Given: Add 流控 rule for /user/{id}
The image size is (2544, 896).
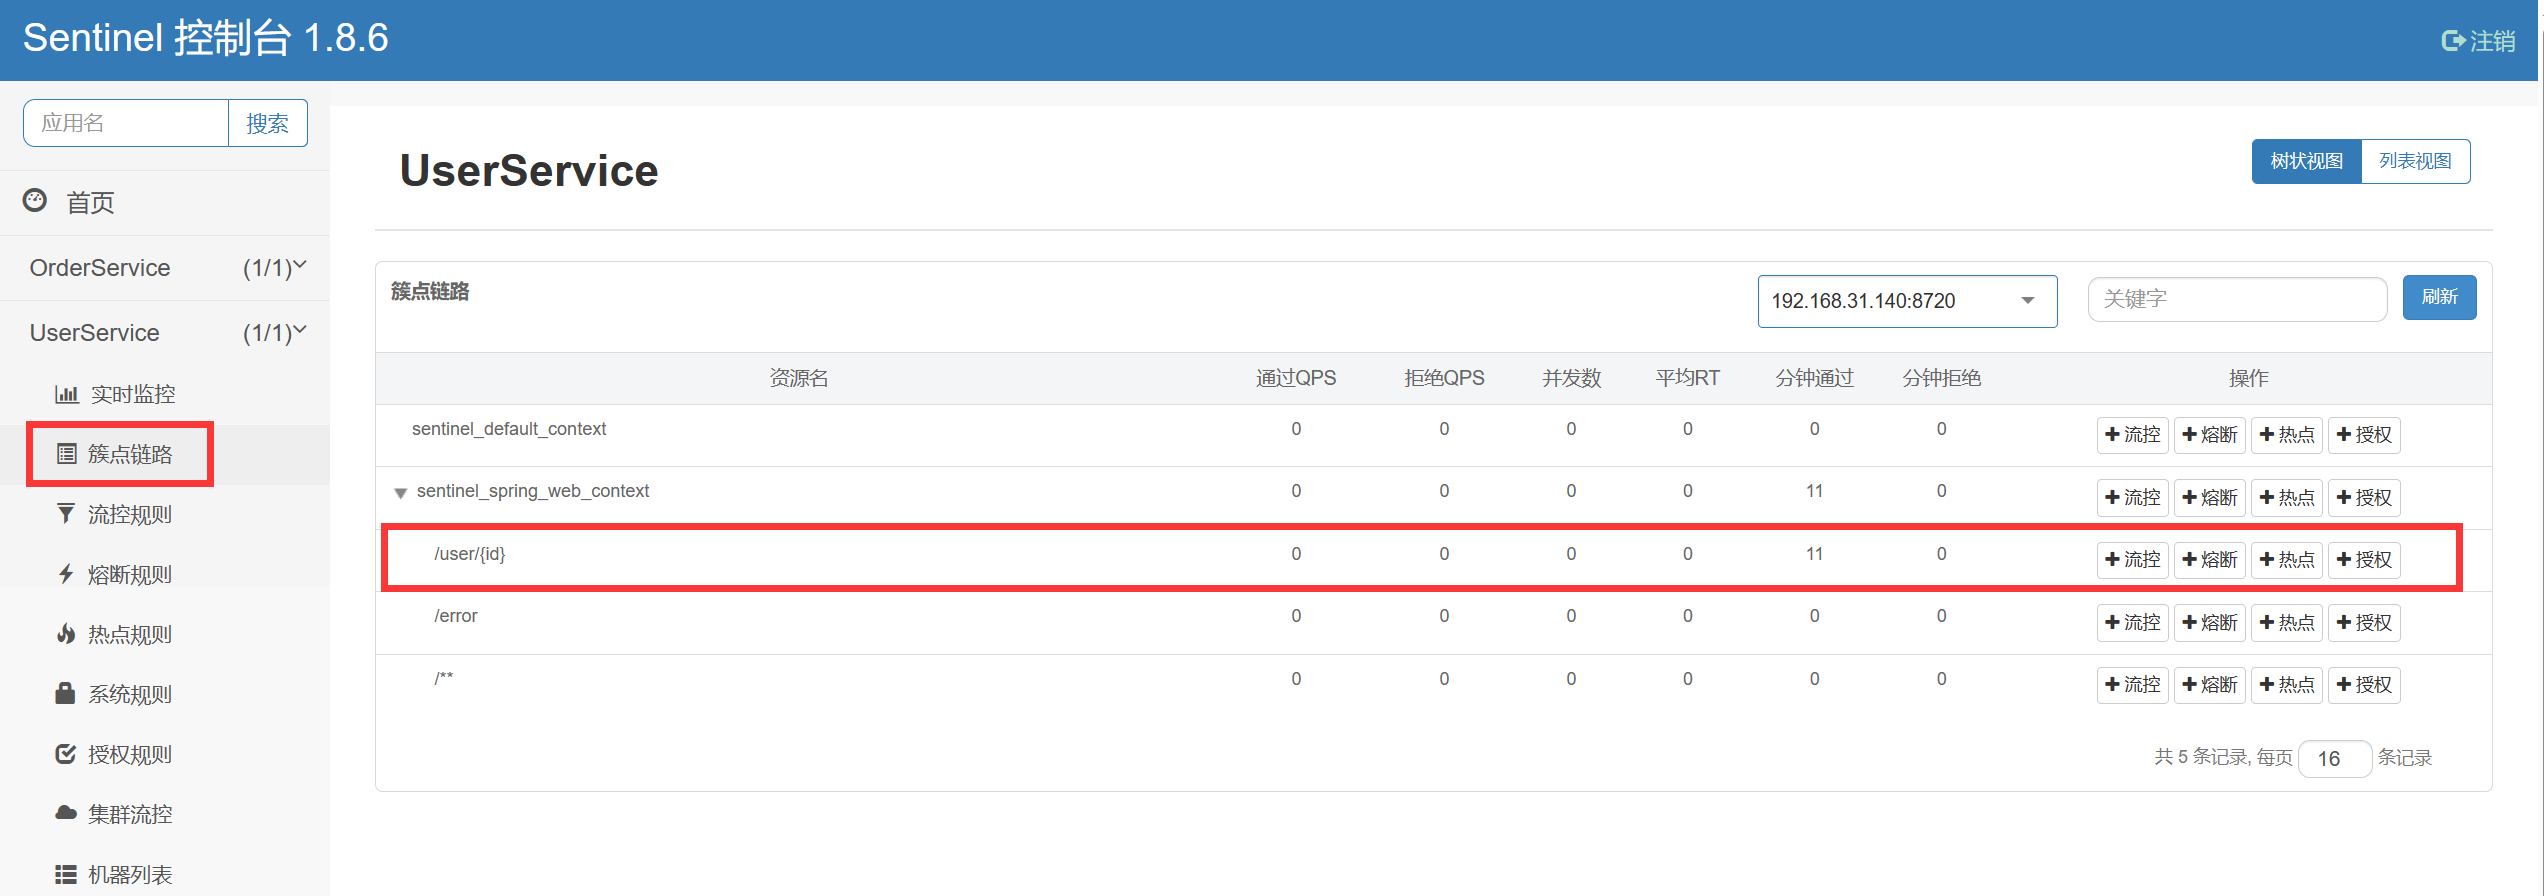Looking at the screenshot, I should (x=2132, y=560).
